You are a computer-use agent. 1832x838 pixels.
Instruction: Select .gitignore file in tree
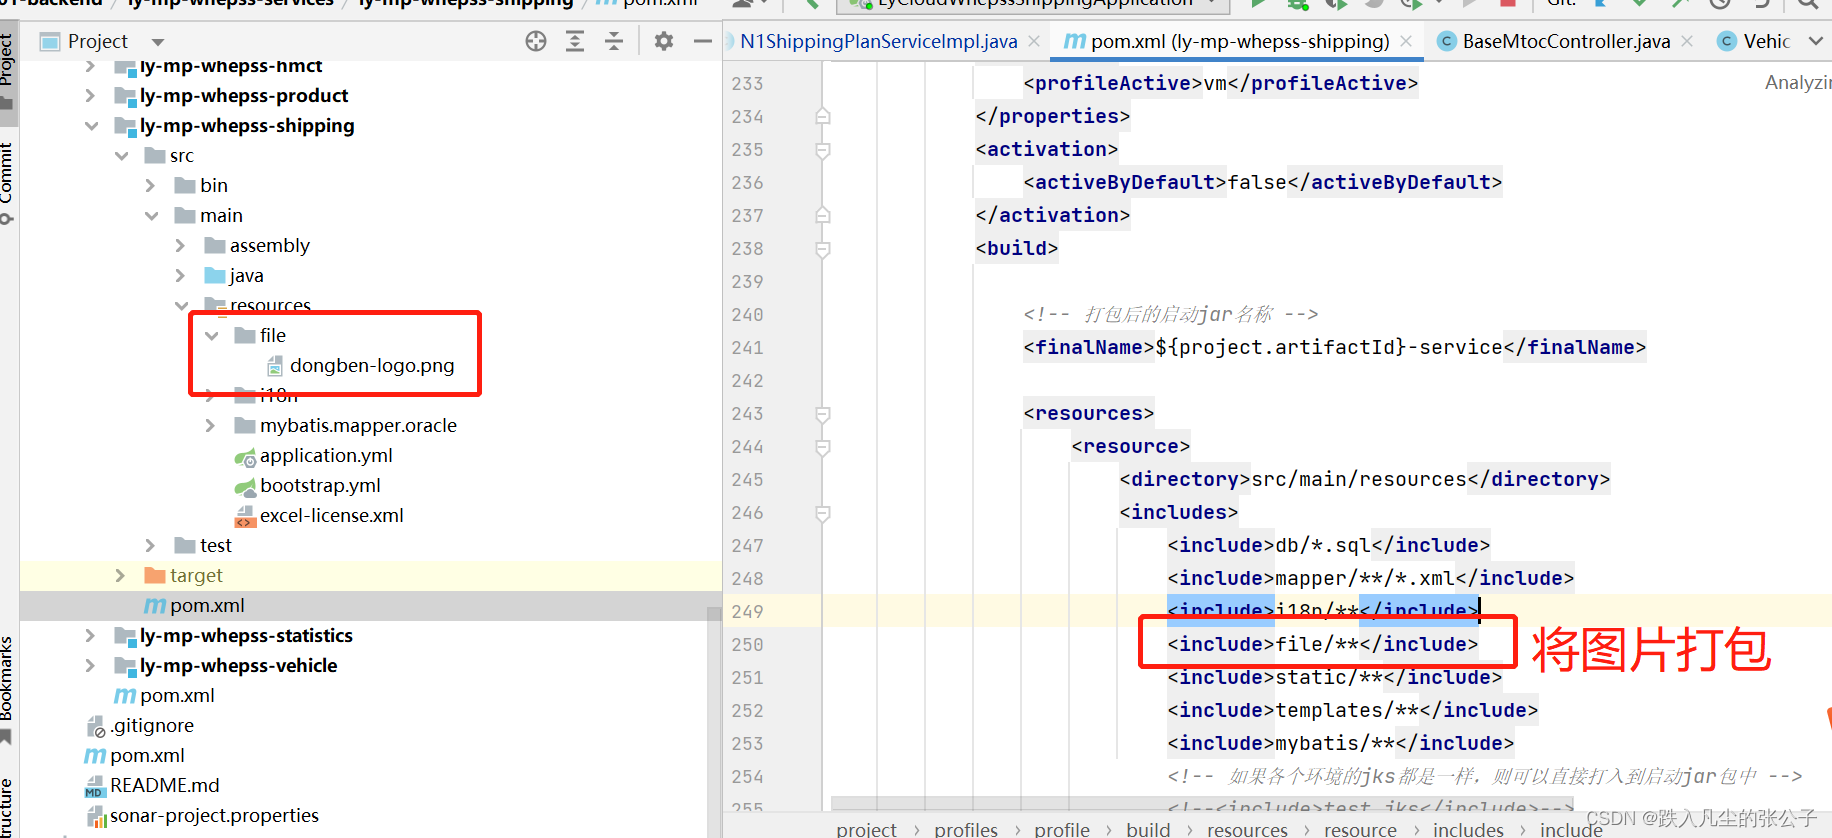[140, 725]
